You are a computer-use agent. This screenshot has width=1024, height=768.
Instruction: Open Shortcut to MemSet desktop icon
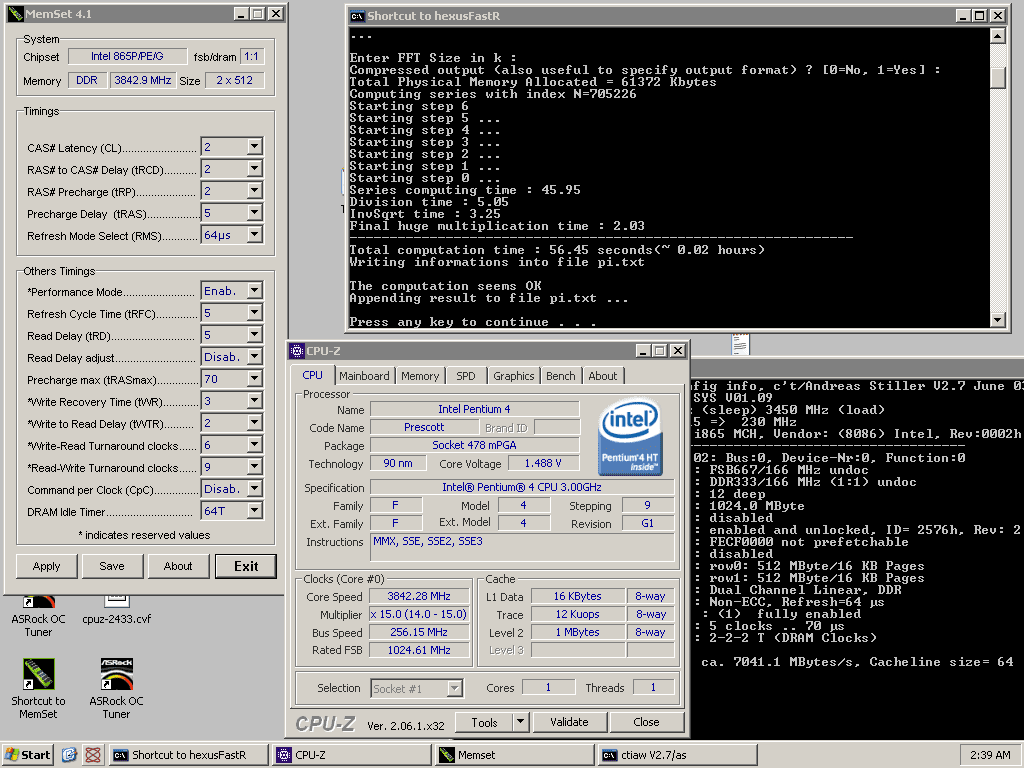tap(39, 688)
